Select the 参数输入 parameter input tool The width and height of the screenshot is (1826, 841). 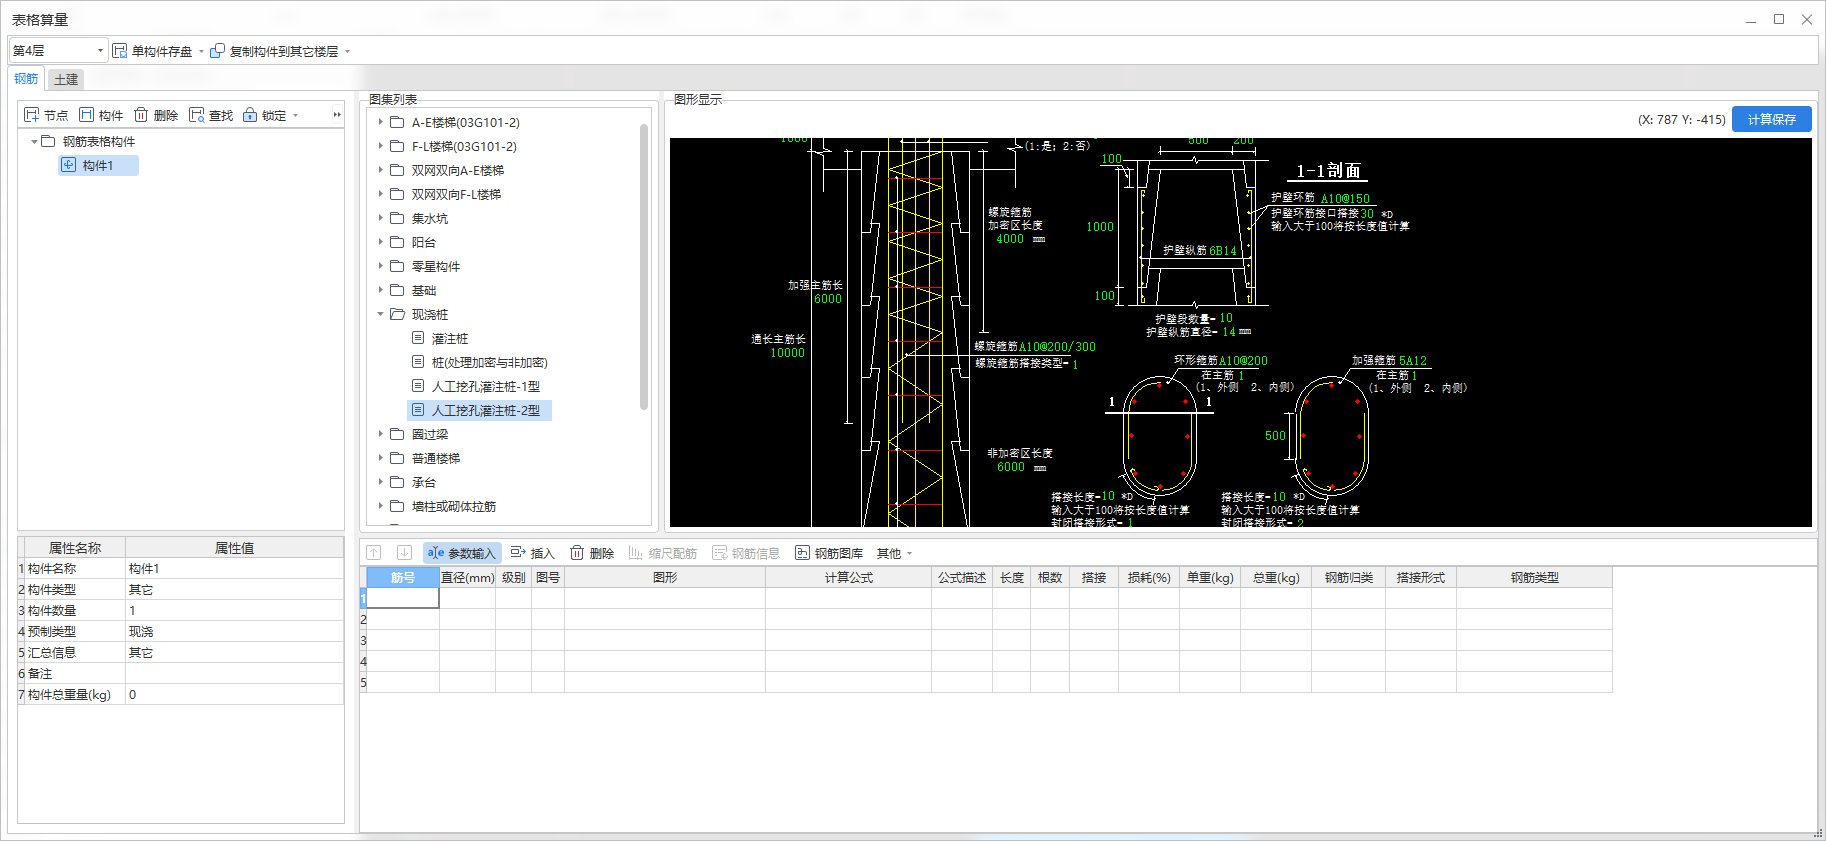click(x=462, y=553)
